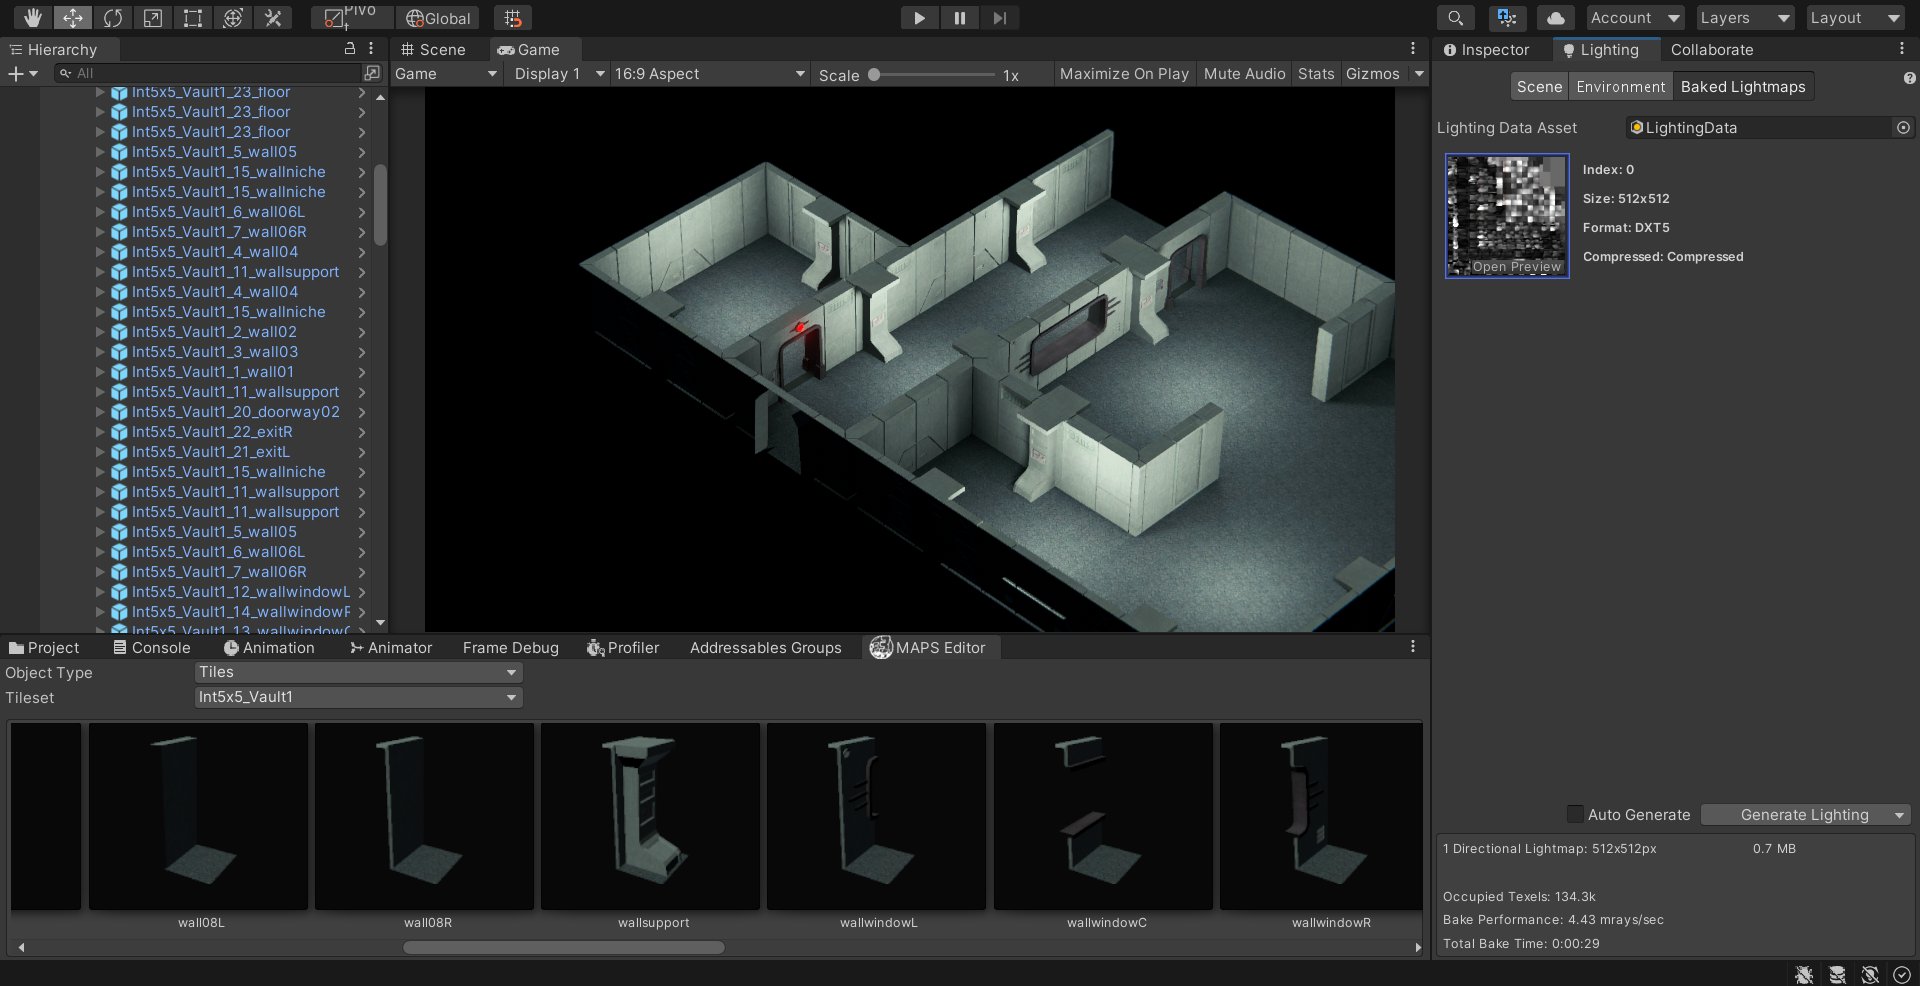Open the Game view type dropdown

tap(446, 73)
